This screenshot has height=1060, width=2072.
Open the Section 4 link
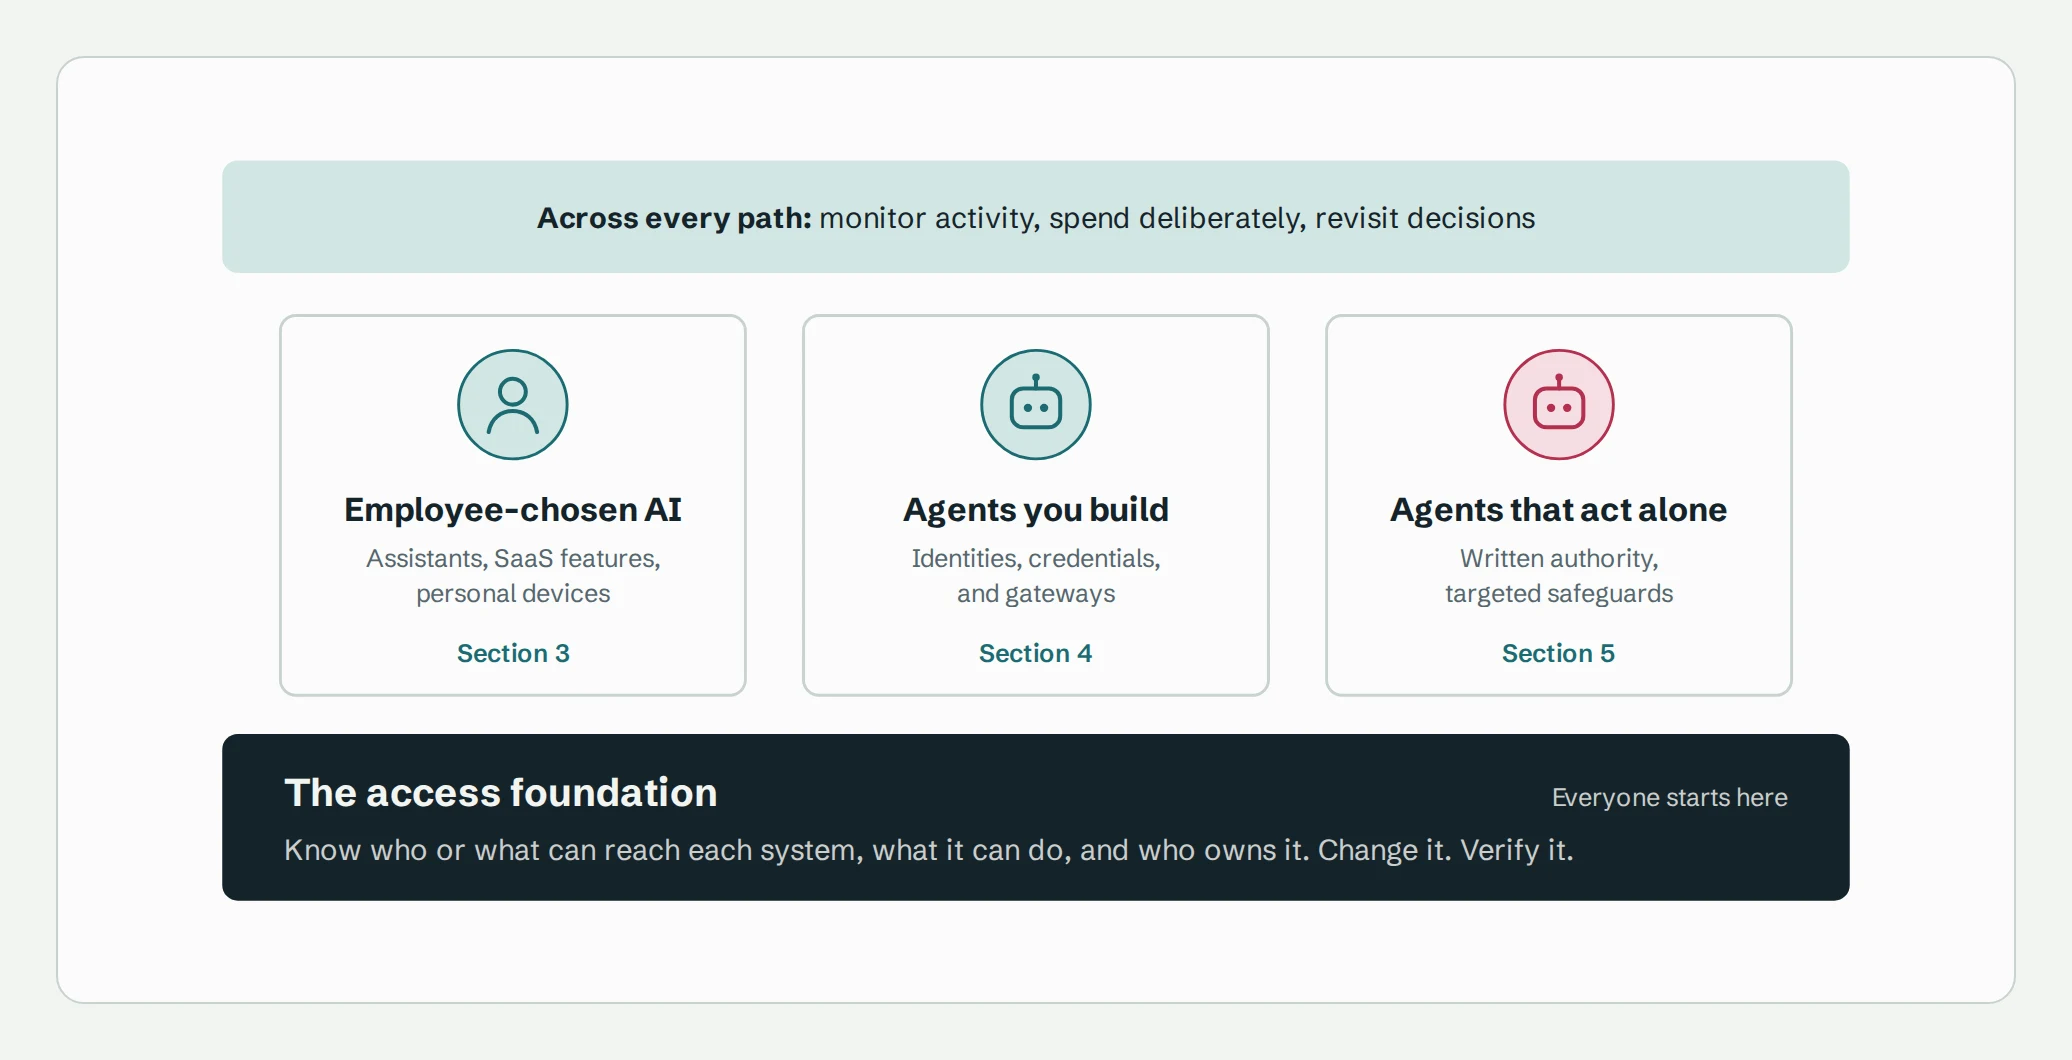1036,653
